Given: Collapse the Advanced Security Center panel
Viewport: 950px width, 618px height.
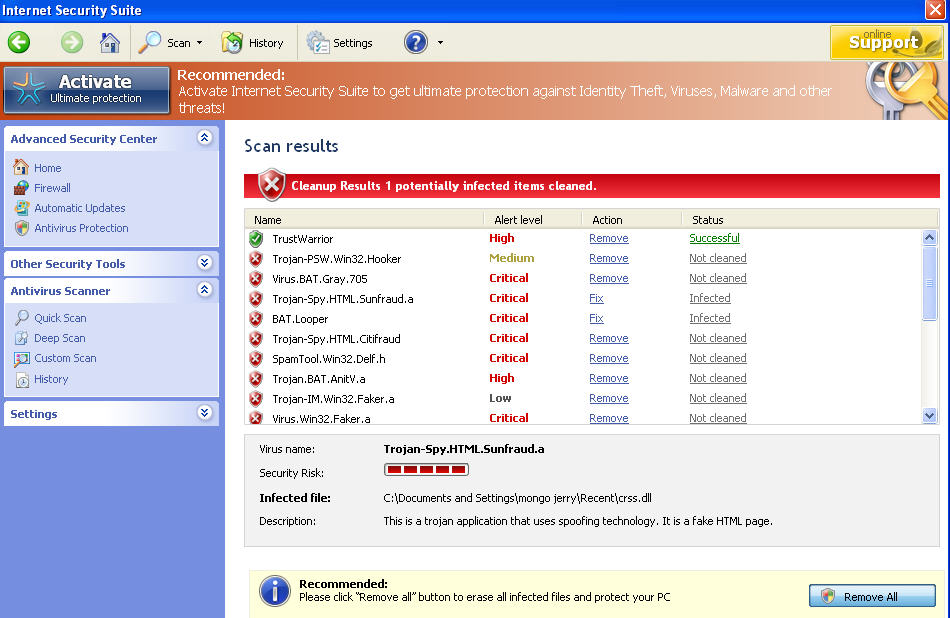Looking at the screenshot, I should [x=204, y=138].
